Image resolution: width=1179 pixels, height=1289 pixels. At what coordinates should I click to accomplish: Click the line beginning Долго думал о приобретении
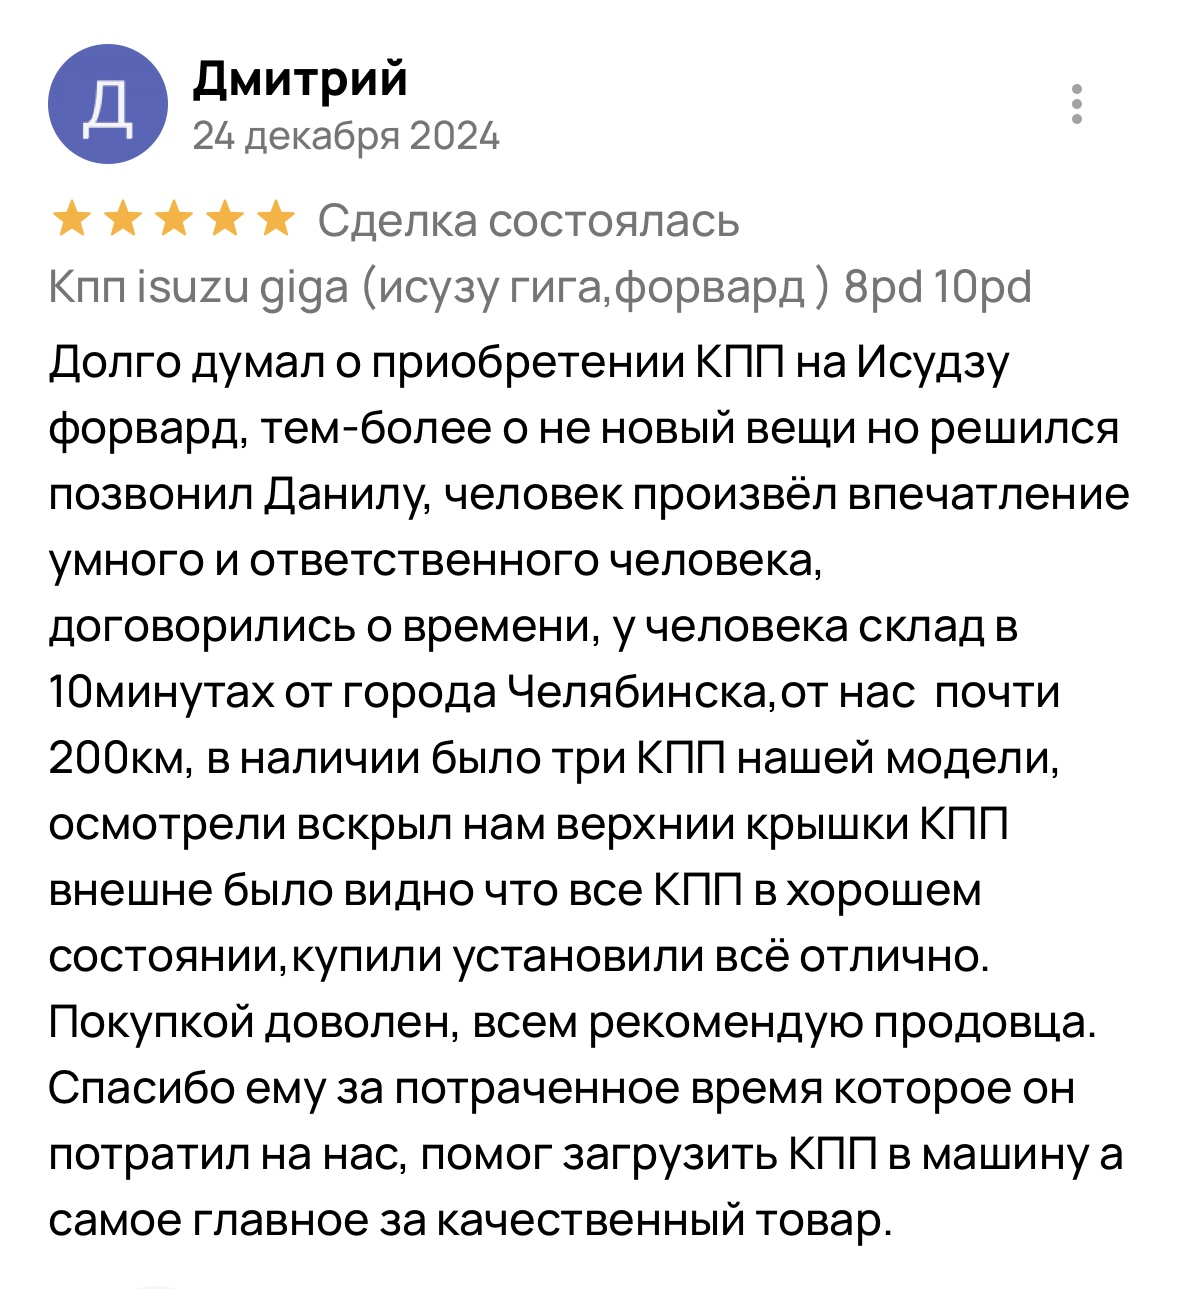pos(530,362)
